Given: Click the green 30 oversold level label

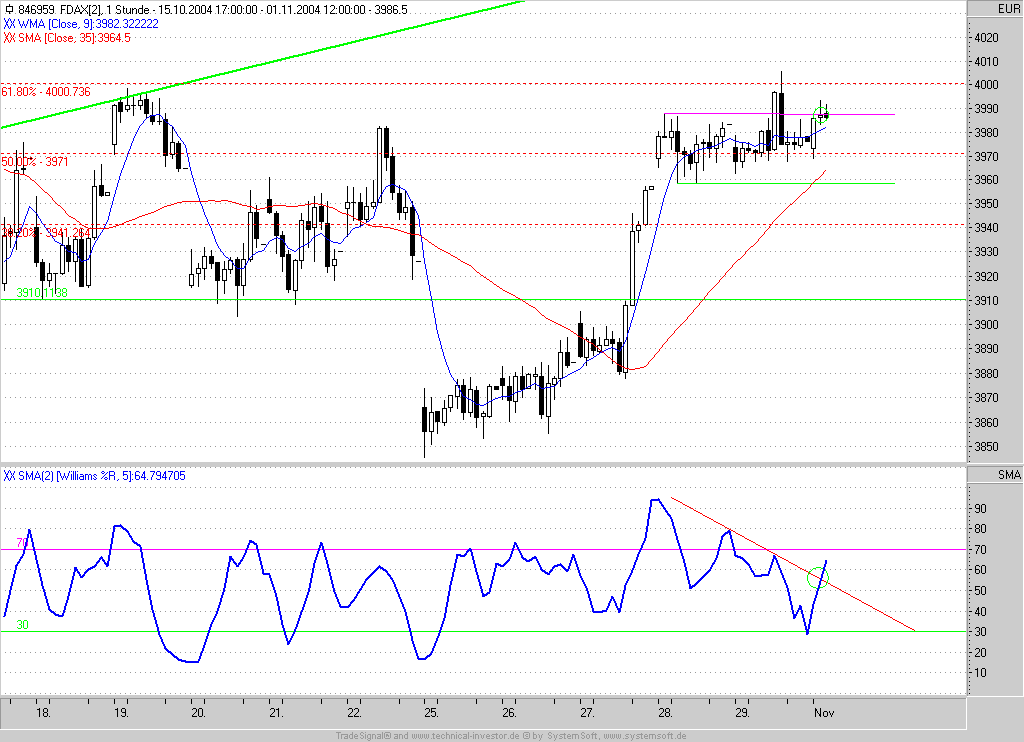Looking at the screenshot, I should pyautogui.click(x=21, y=625).
